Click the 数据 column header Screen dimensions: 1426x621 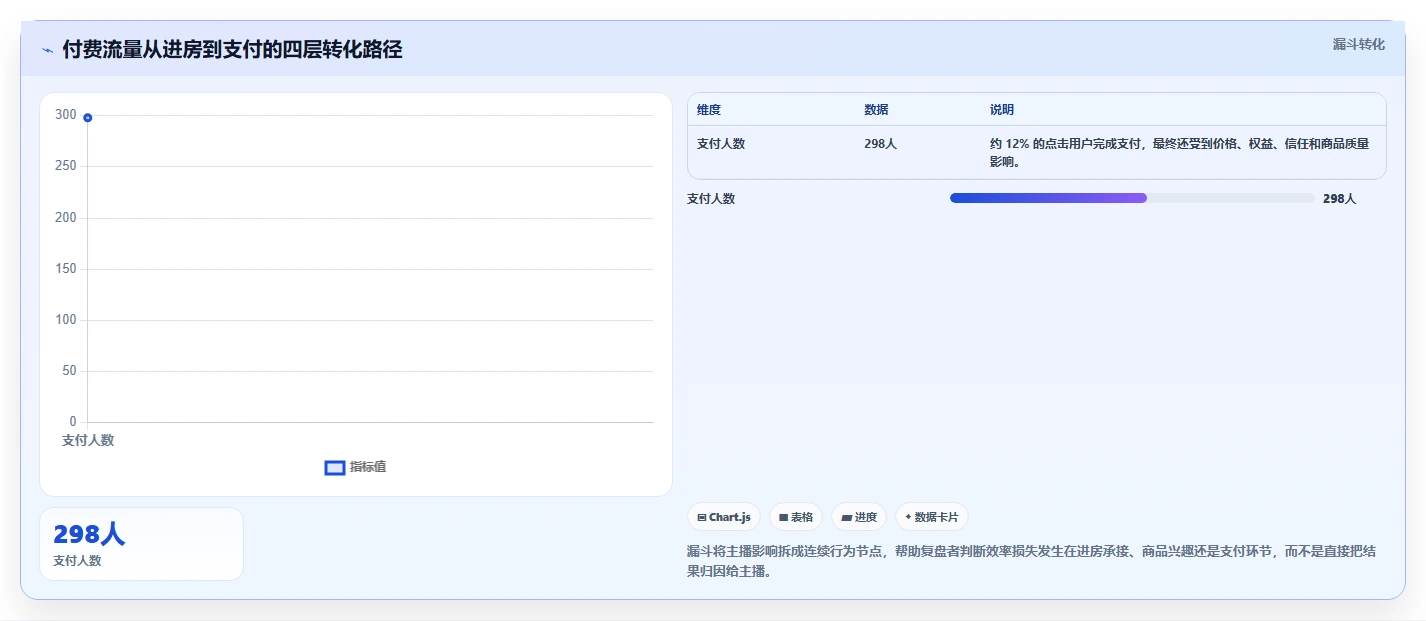tap(876, 110)
